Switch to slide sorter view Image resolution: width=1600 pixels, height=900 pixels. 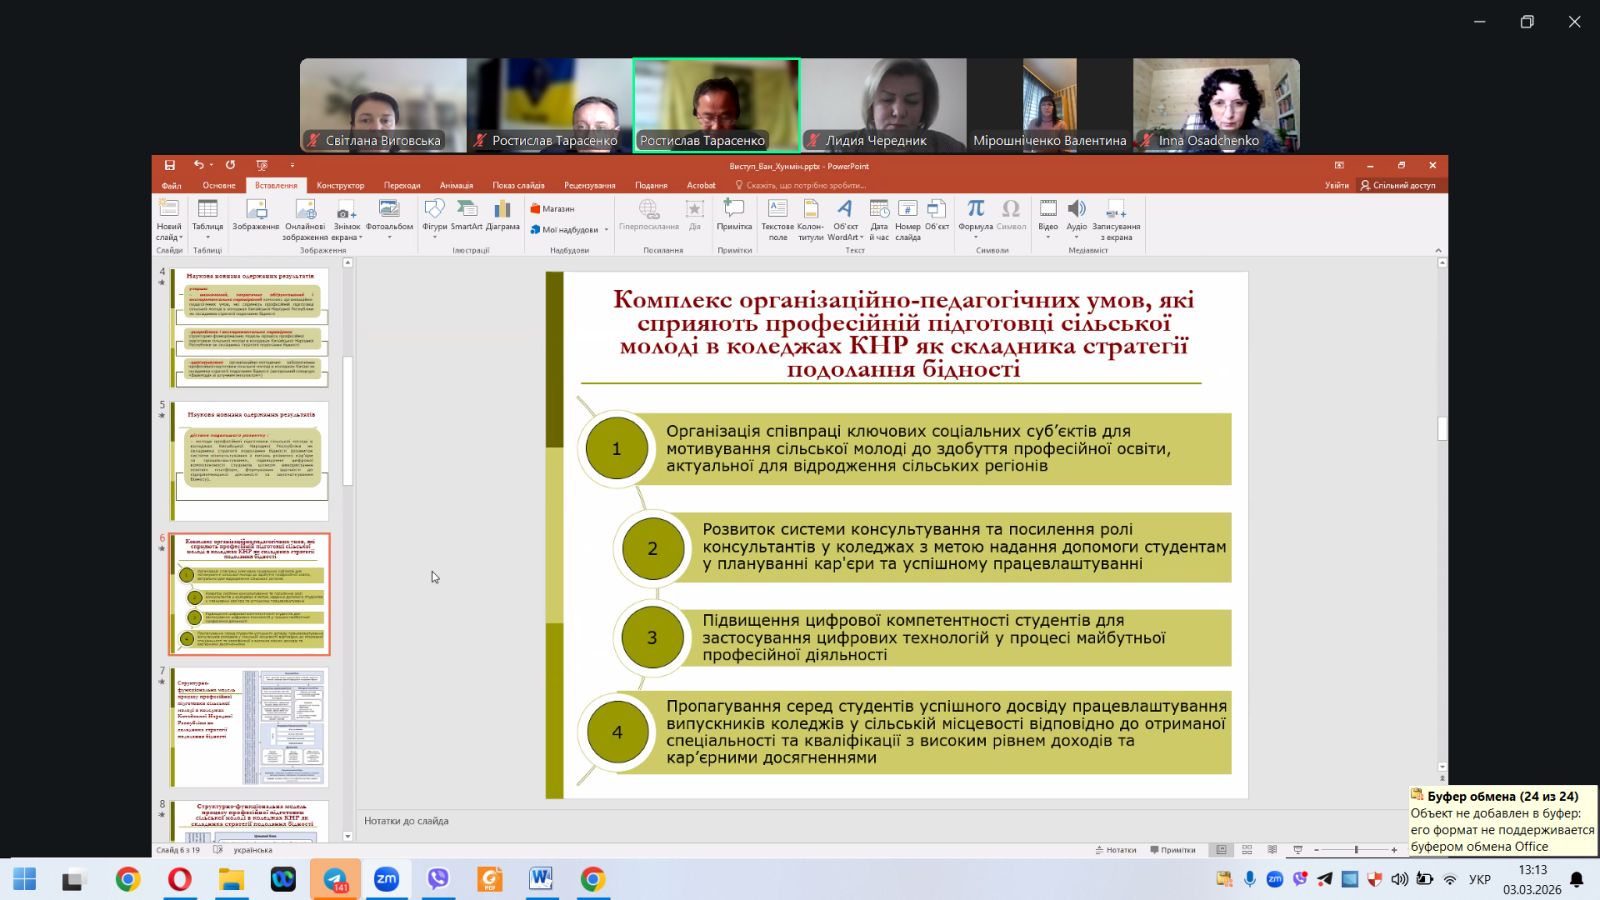(x=1247, y=850)
